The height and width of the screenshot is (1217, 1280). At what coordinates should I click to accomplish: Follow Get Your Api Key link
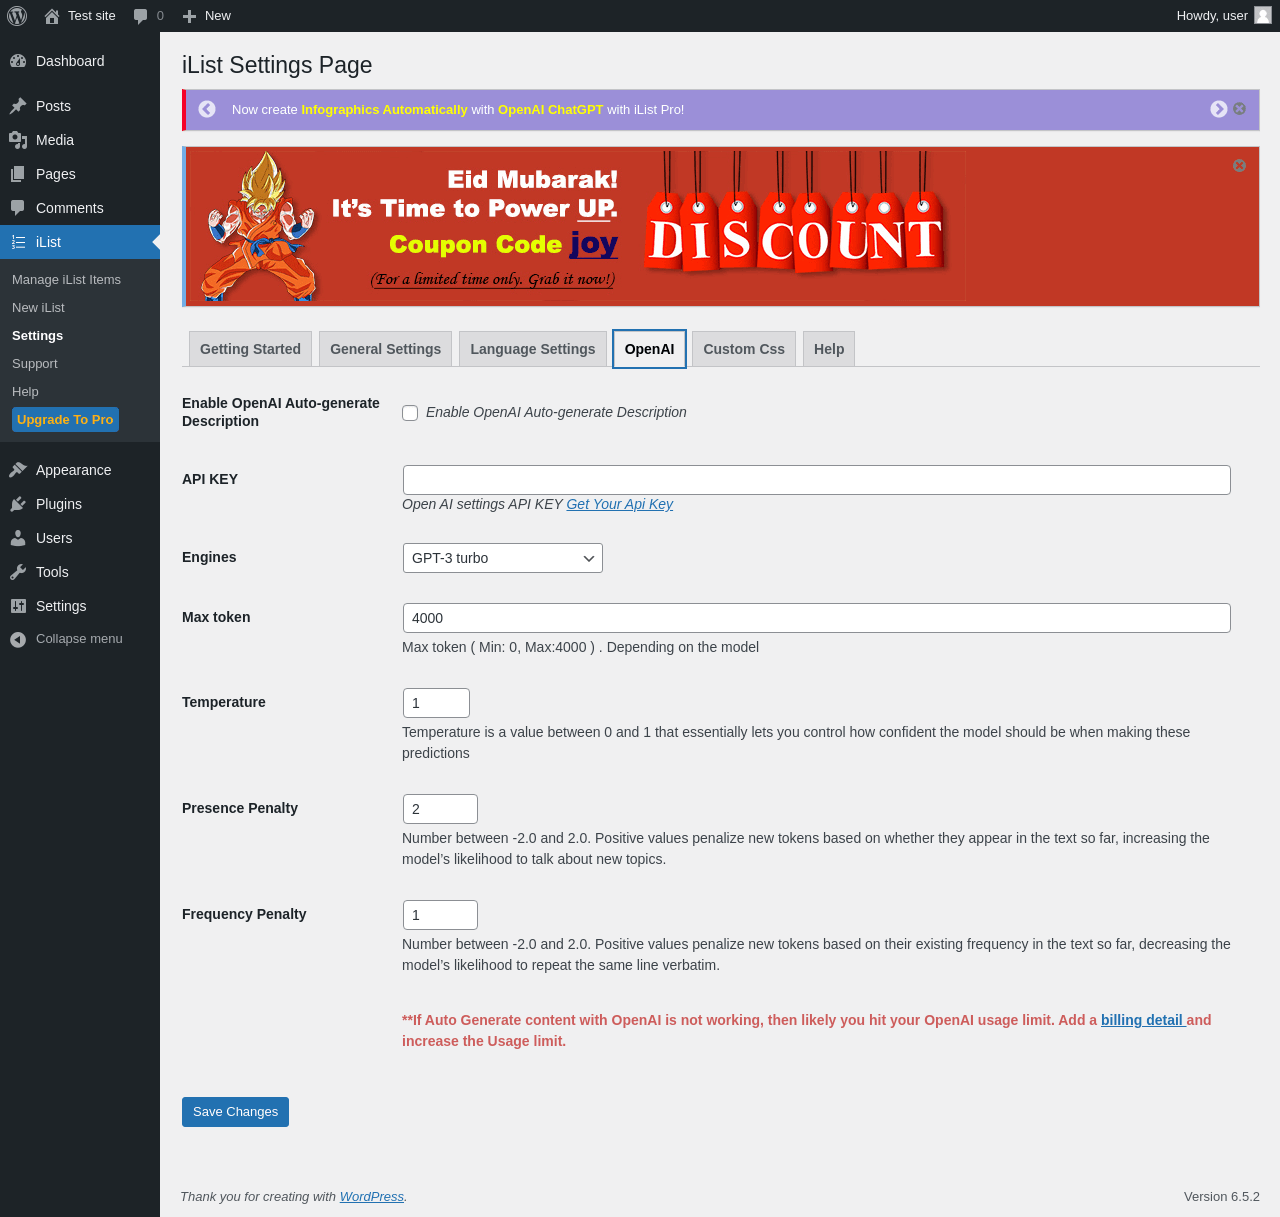tap(619, 504)
